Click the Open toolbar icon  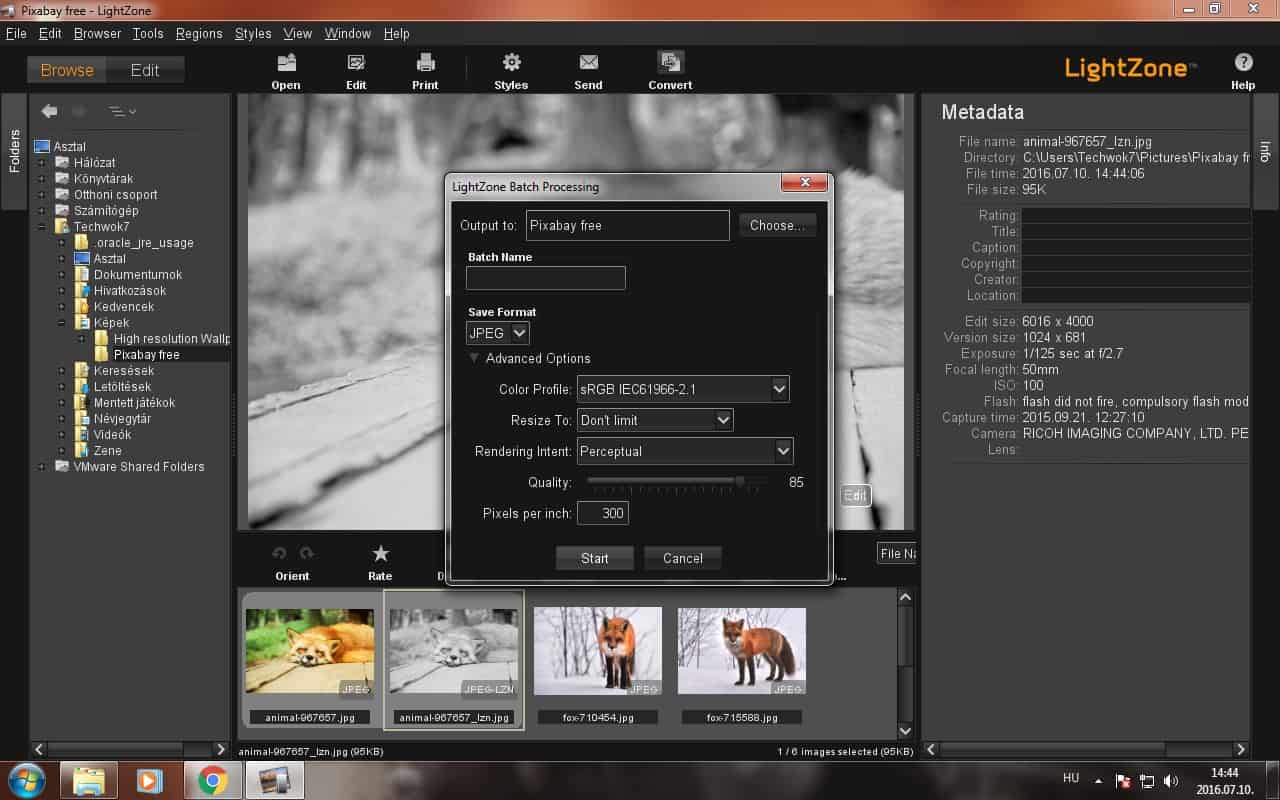coord(286,63)
